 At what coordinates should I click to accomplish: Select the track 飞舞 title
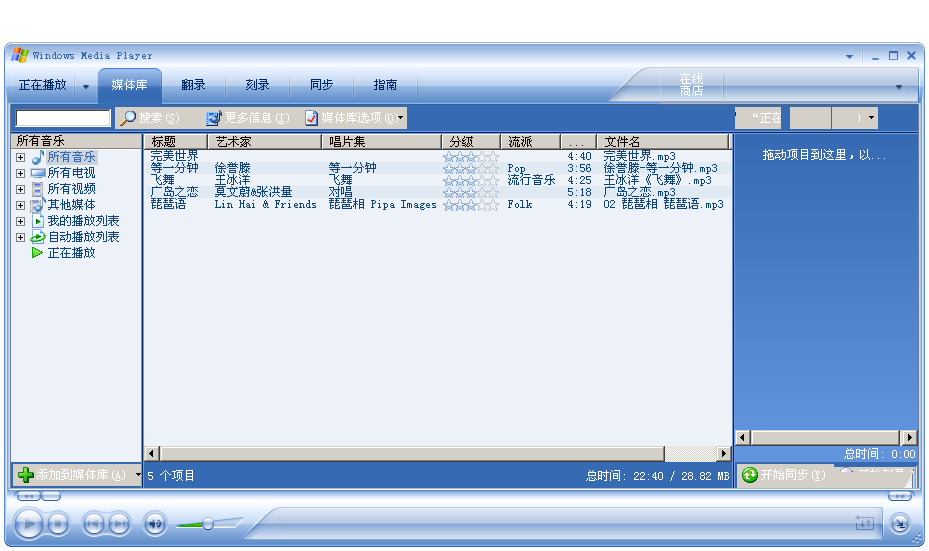coord(162,180)
